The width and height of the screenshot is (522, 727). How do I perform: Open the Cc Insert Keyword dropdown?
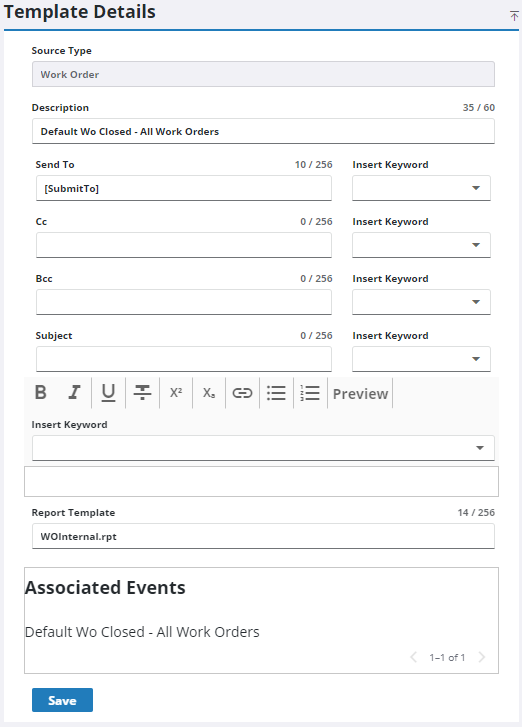point(421,245)
